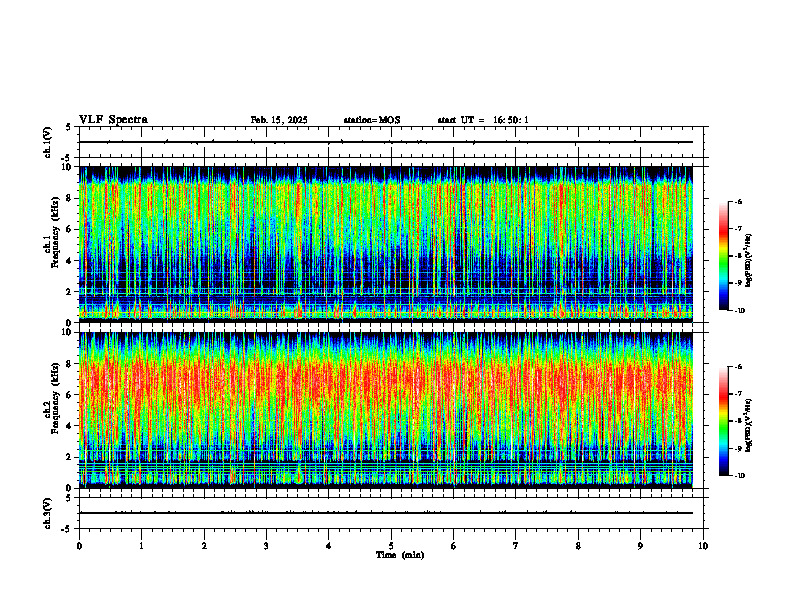Click the "station=MOS" header label
Image resolution: width=792 pixels, height=612 pixels.
coord(372,120)
